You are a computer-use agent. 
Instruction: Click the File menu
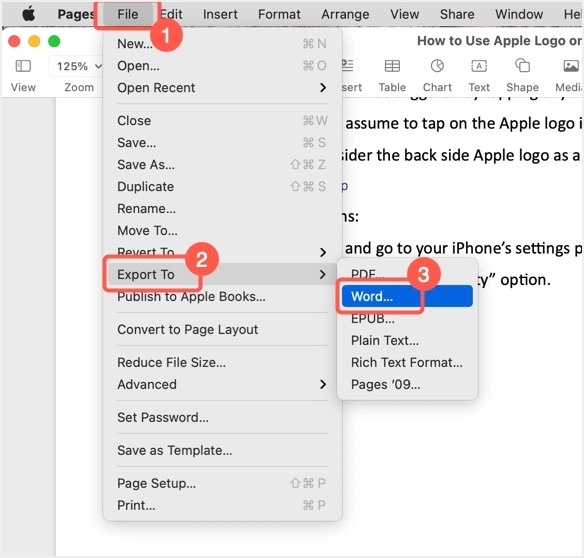128,14
